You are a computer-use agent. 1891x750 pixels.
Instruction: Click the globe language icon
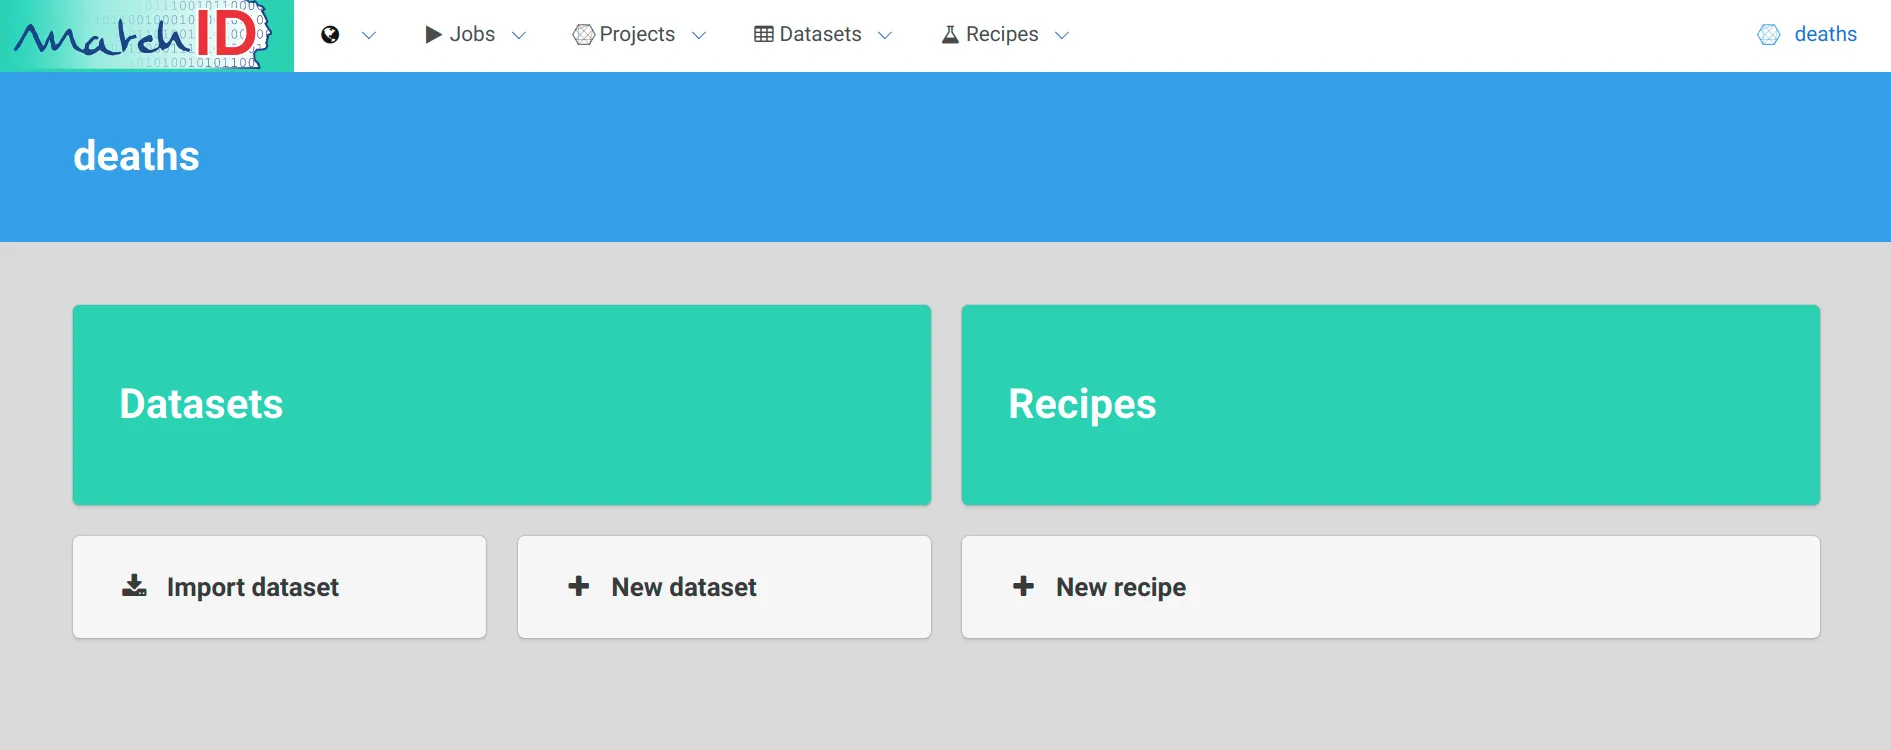328,33
